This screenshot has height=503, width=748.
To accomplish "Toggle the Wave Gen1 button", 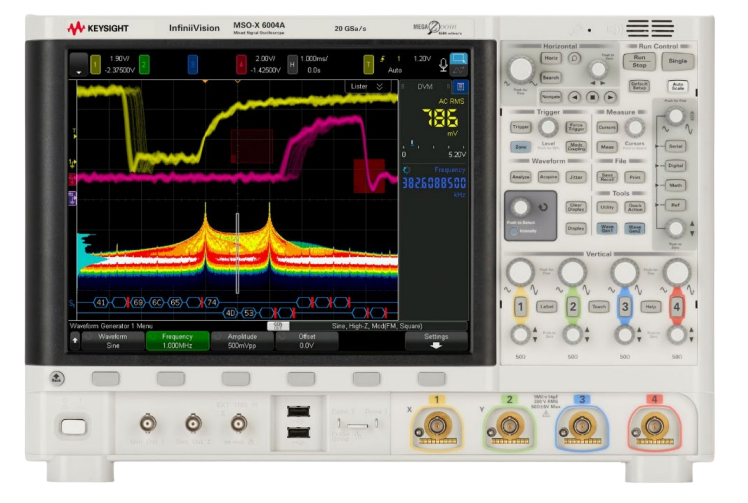I will [607, 228].
